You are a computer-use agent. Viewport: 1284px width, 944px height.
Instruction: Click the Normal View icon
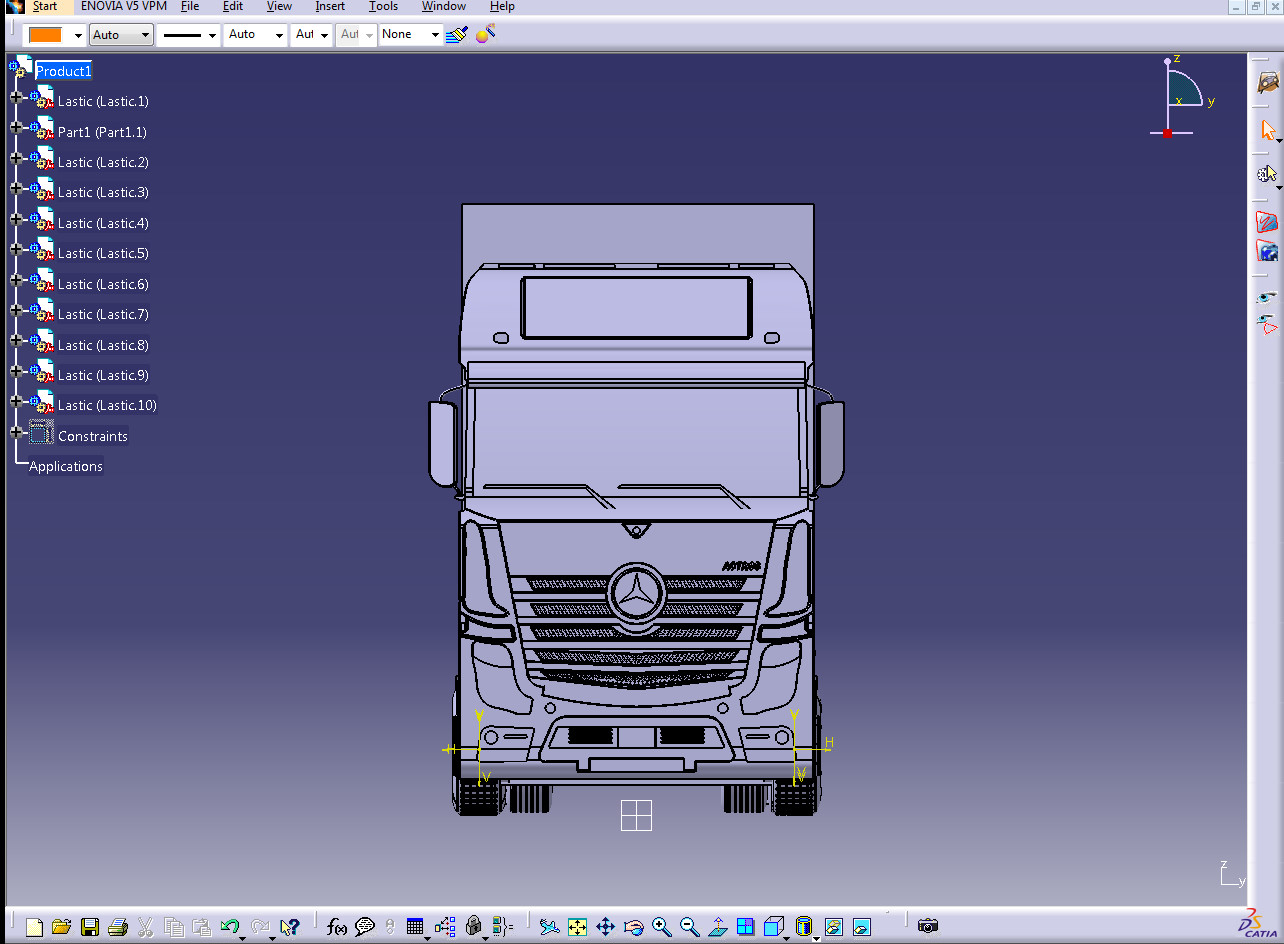pos(717,927)
